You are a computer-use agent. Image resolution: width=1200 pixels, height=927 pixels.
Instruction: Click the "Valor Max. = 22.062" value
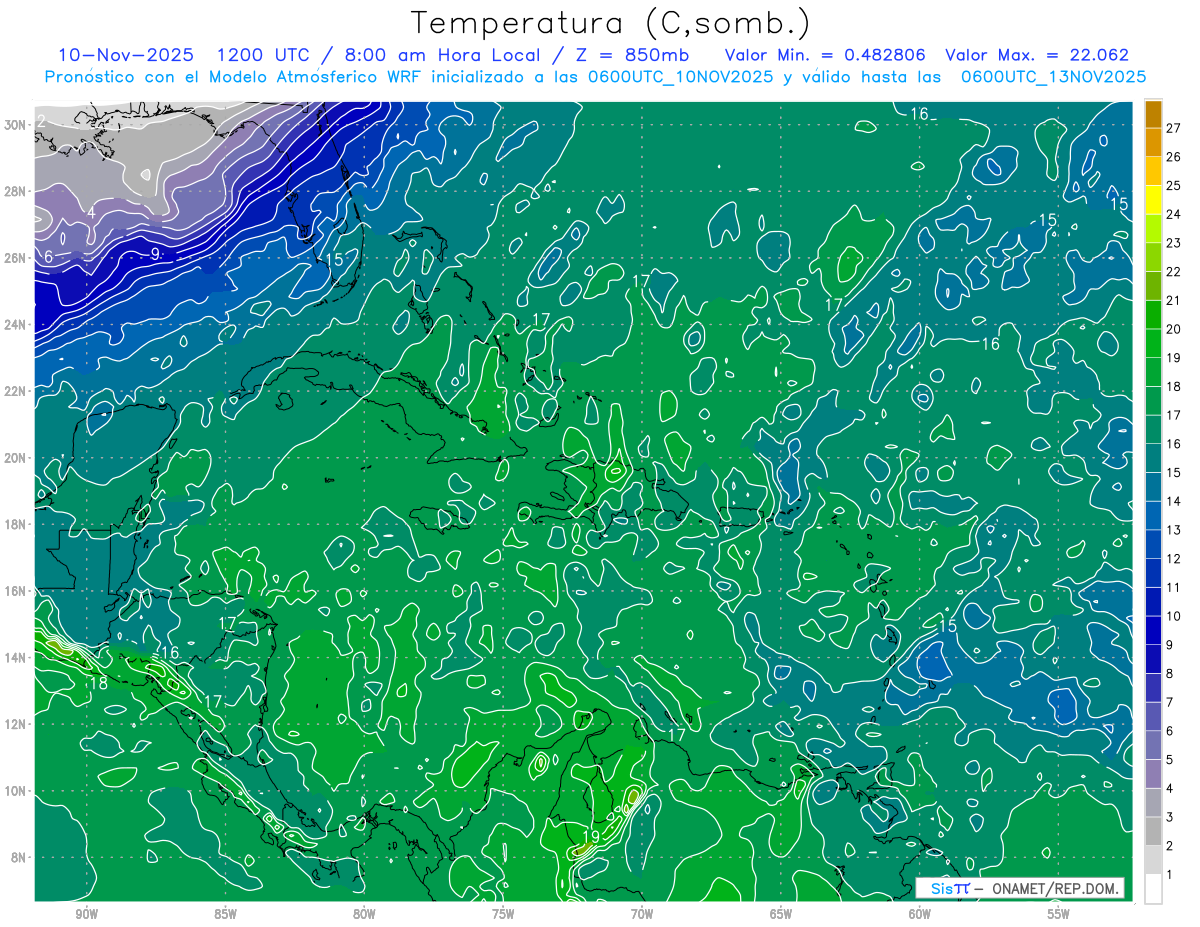click(1037, 55)
